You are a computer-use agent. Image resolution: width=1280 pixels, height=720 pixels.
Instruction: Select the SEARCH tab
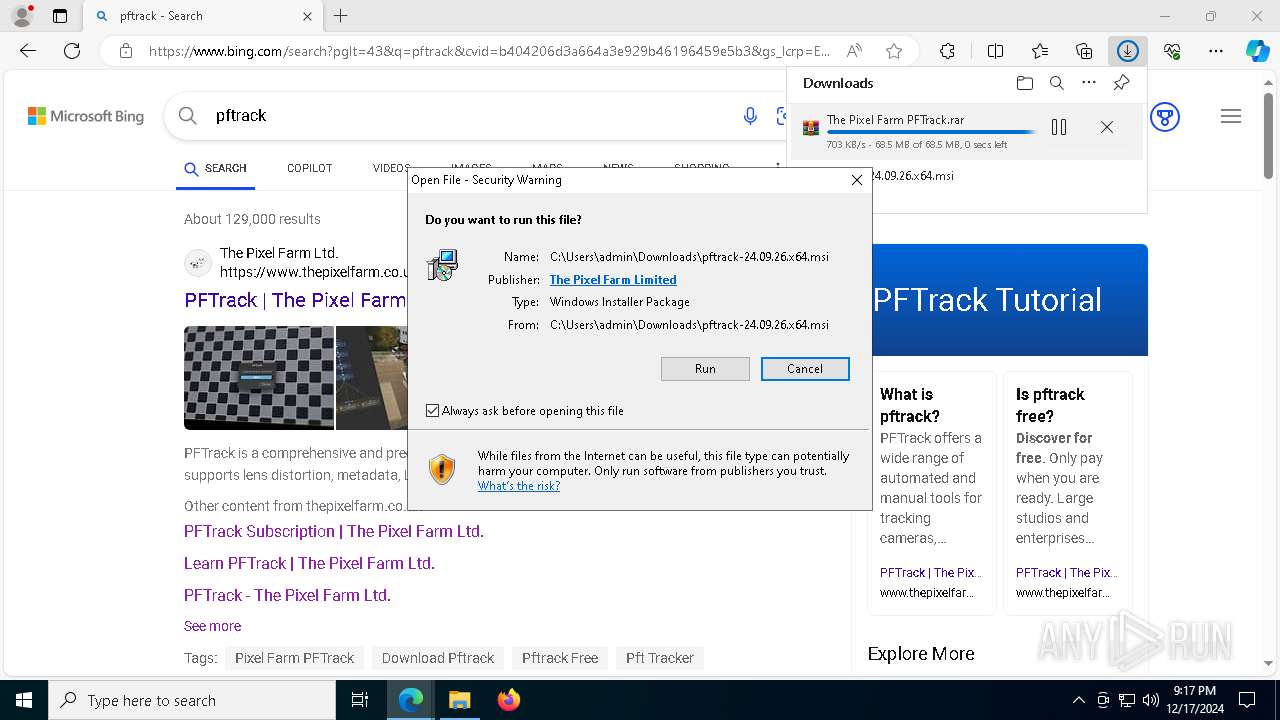(x=215, y=168)
